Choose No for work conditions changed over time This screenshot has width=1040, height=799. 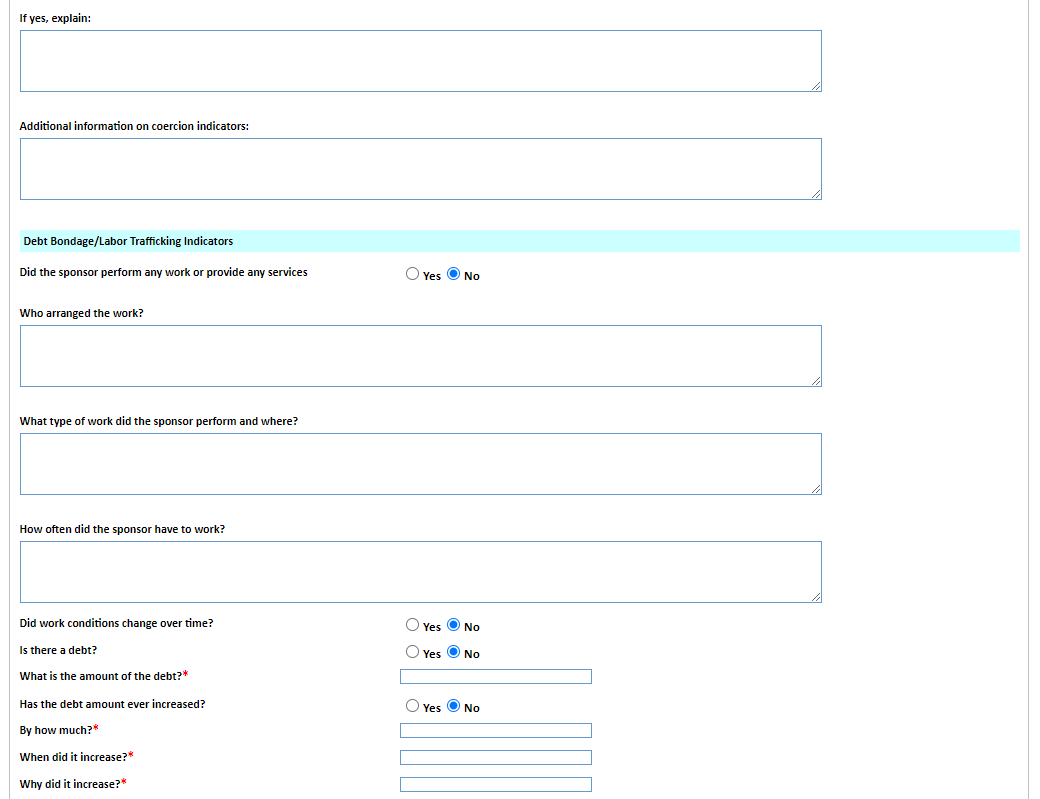click(x=454, y=625)
